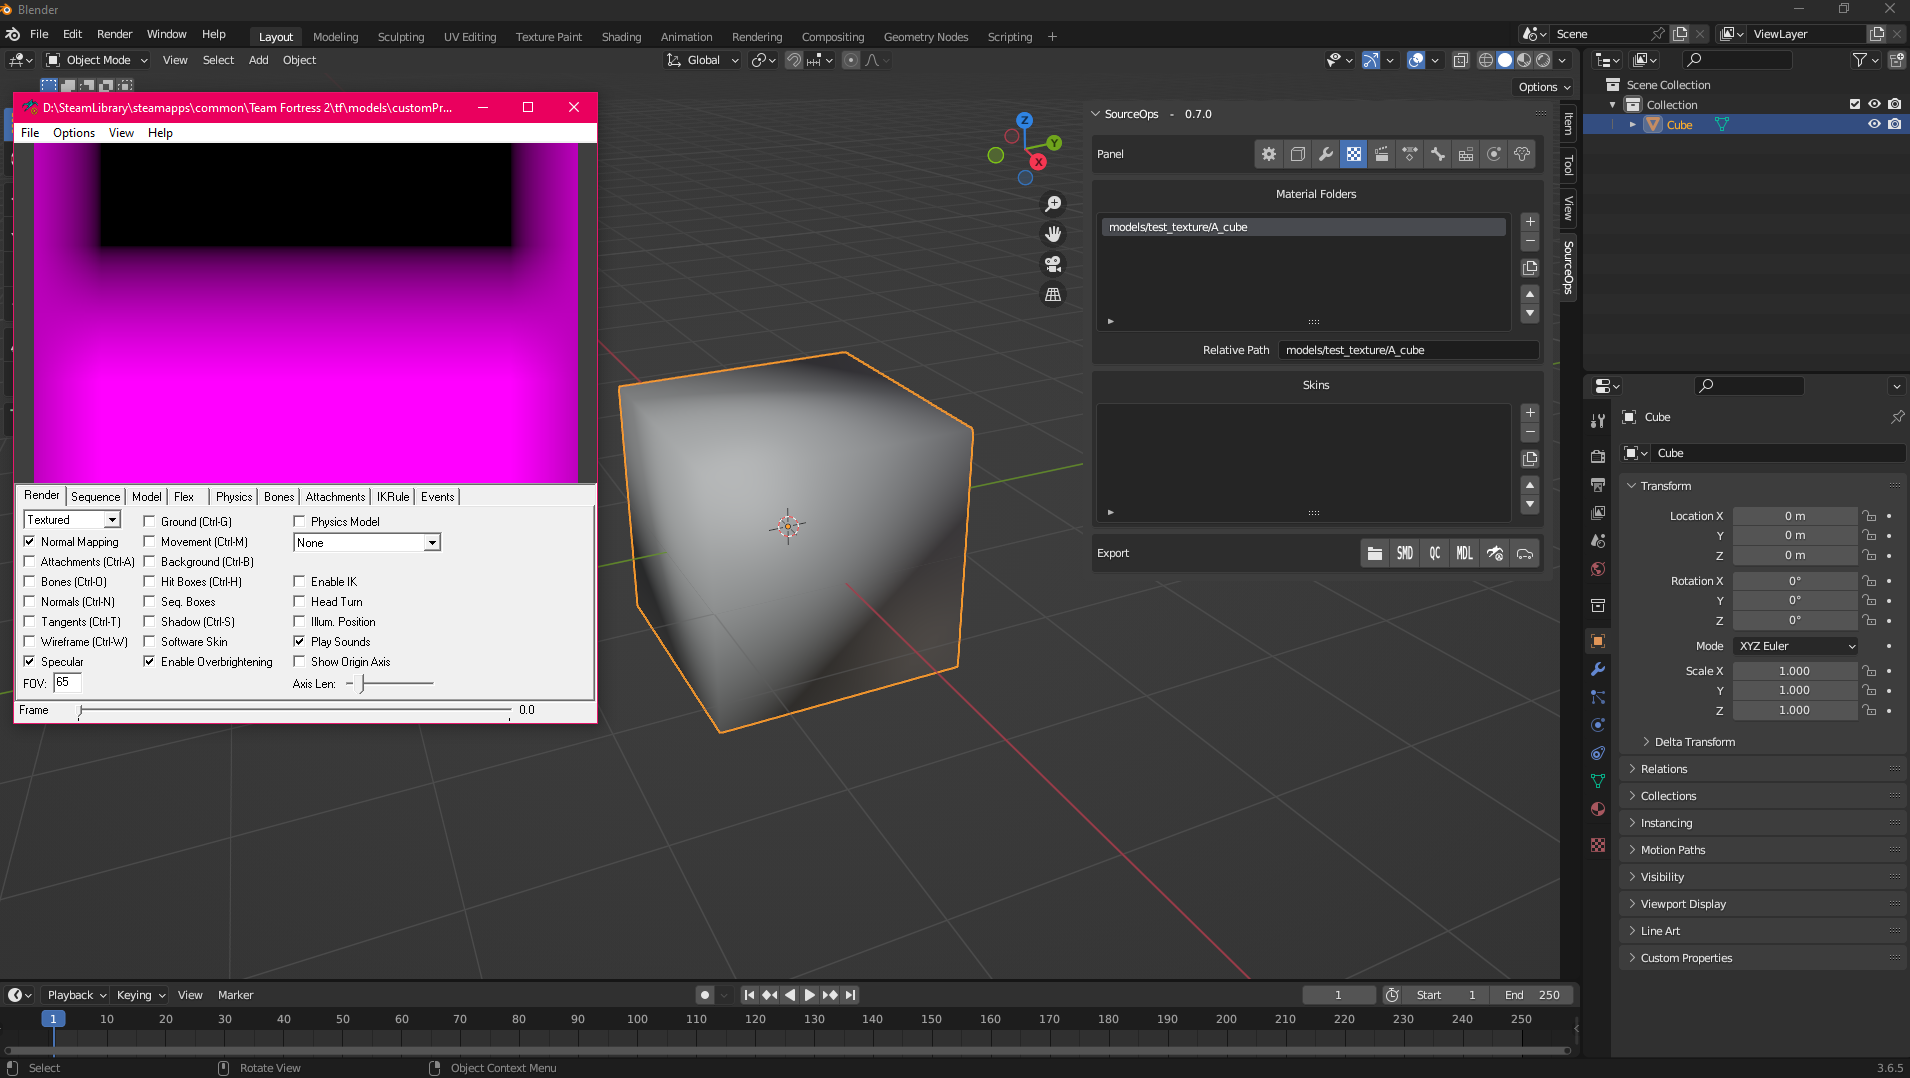Open the Object Constraints properties tab
The width and height of the screenshot is (1910, 1078).
(1598, 753)
